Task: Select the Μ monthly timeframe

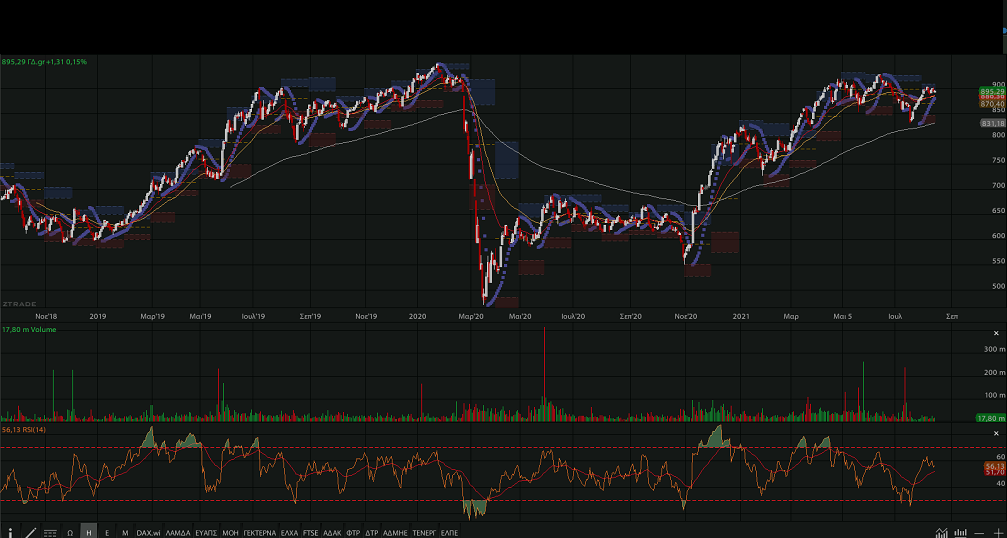Action: (x=125, y=532)
